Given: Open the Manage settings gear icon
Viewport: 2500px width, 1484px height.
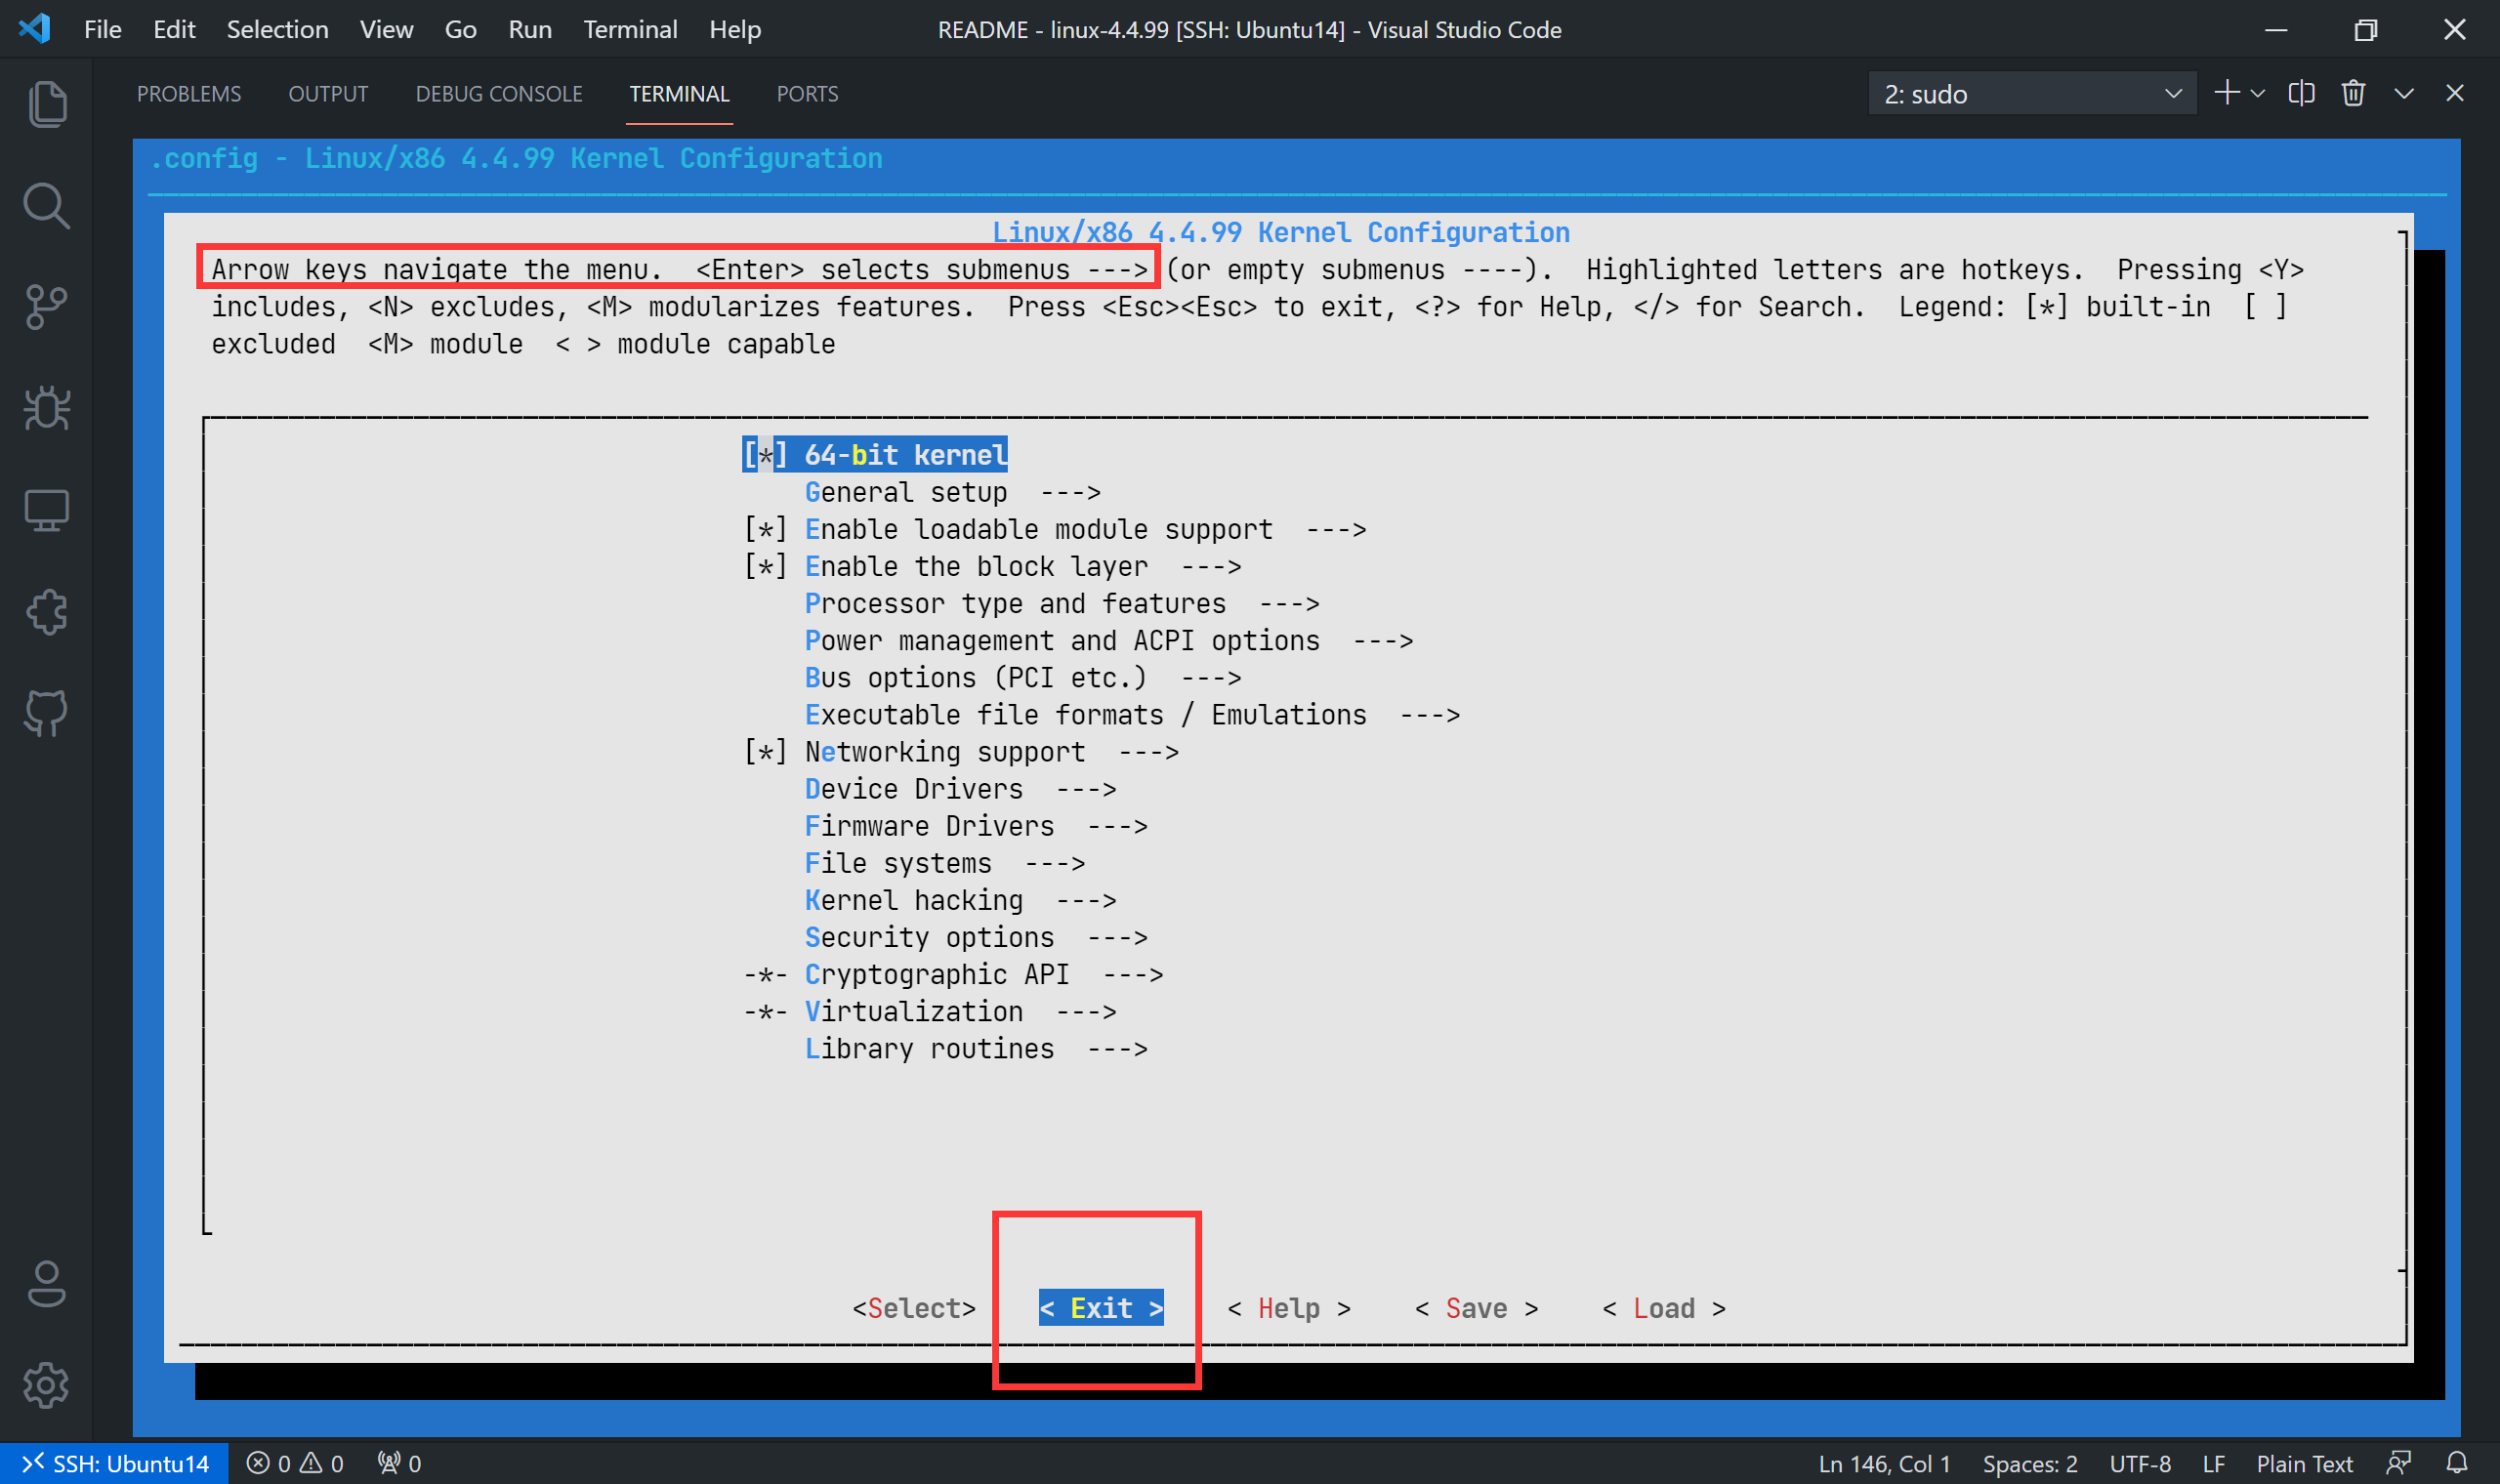Looking at the screenshot, I should tap(47, 1385).
